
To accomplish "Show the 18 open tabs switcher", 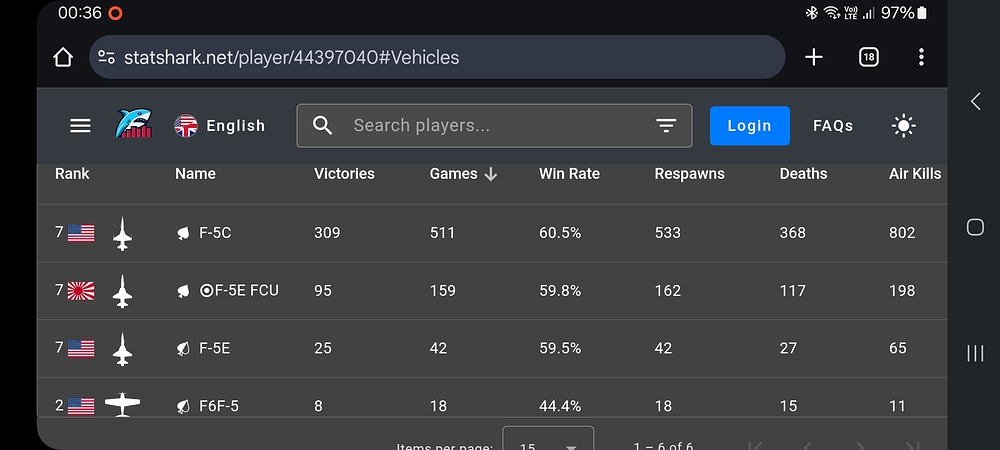I will 869,57.
